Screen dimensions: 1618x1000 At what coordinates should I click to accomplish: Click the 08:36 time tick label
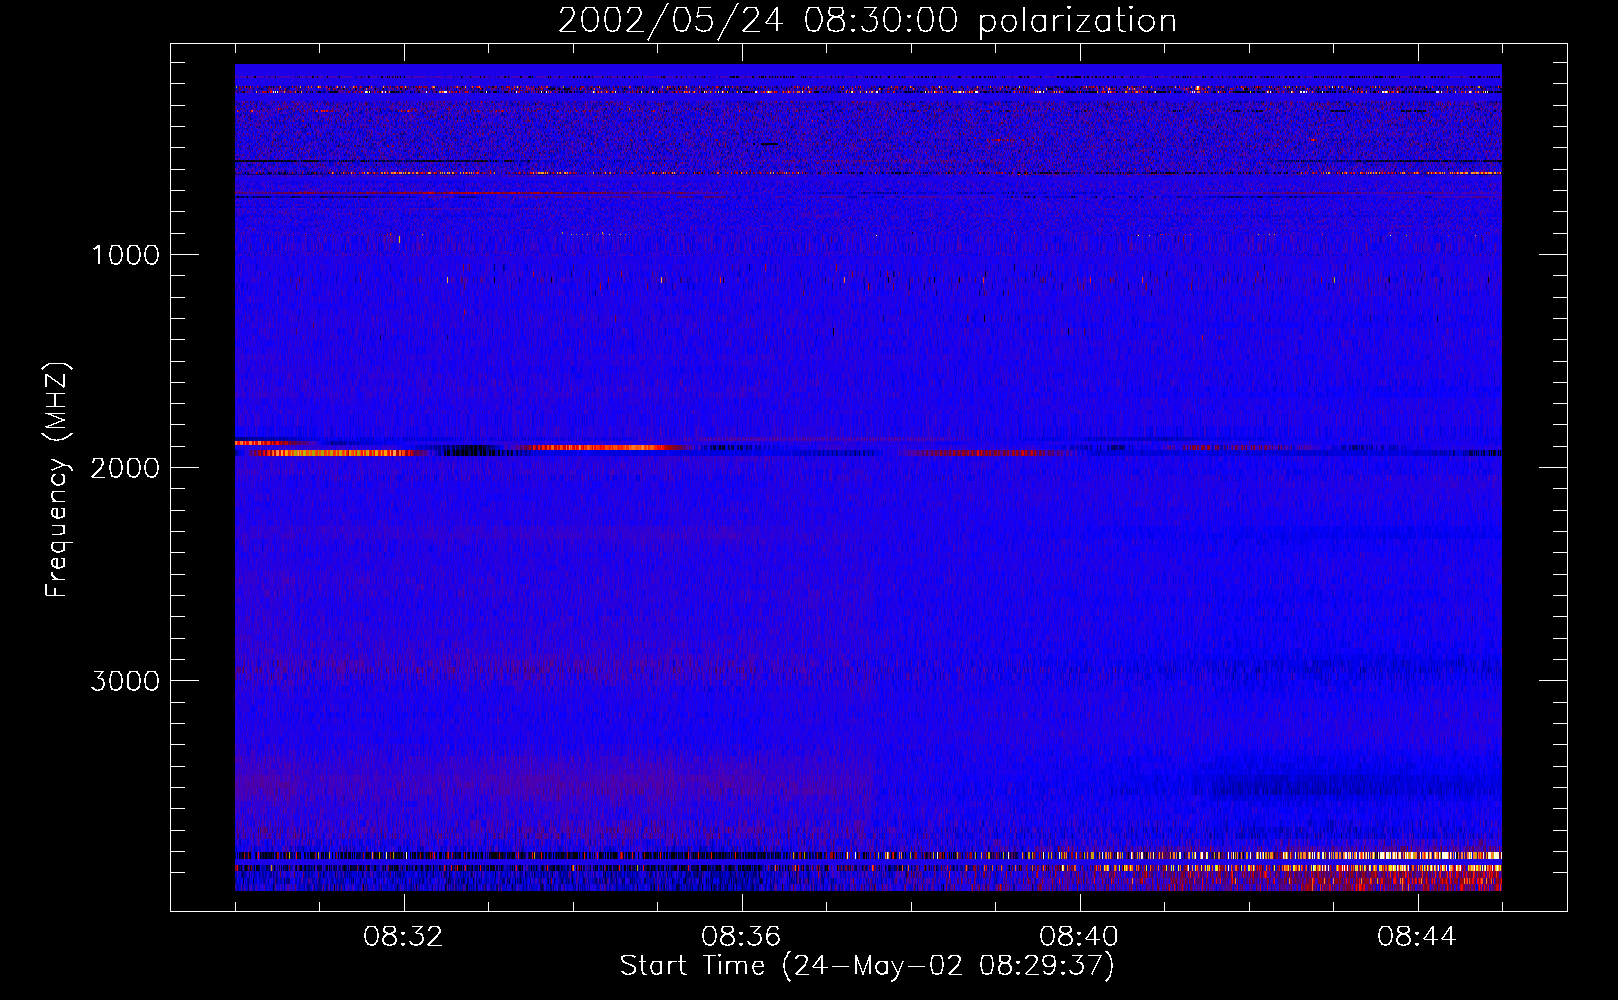click(x=741, y=937)
